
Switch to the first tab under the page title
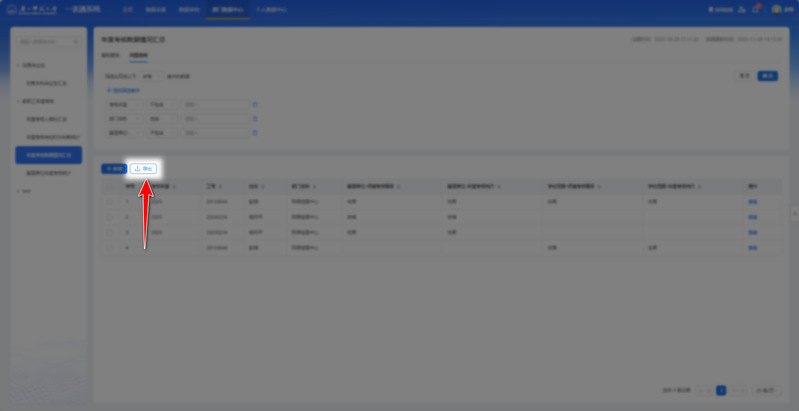(x=110, y=56)
